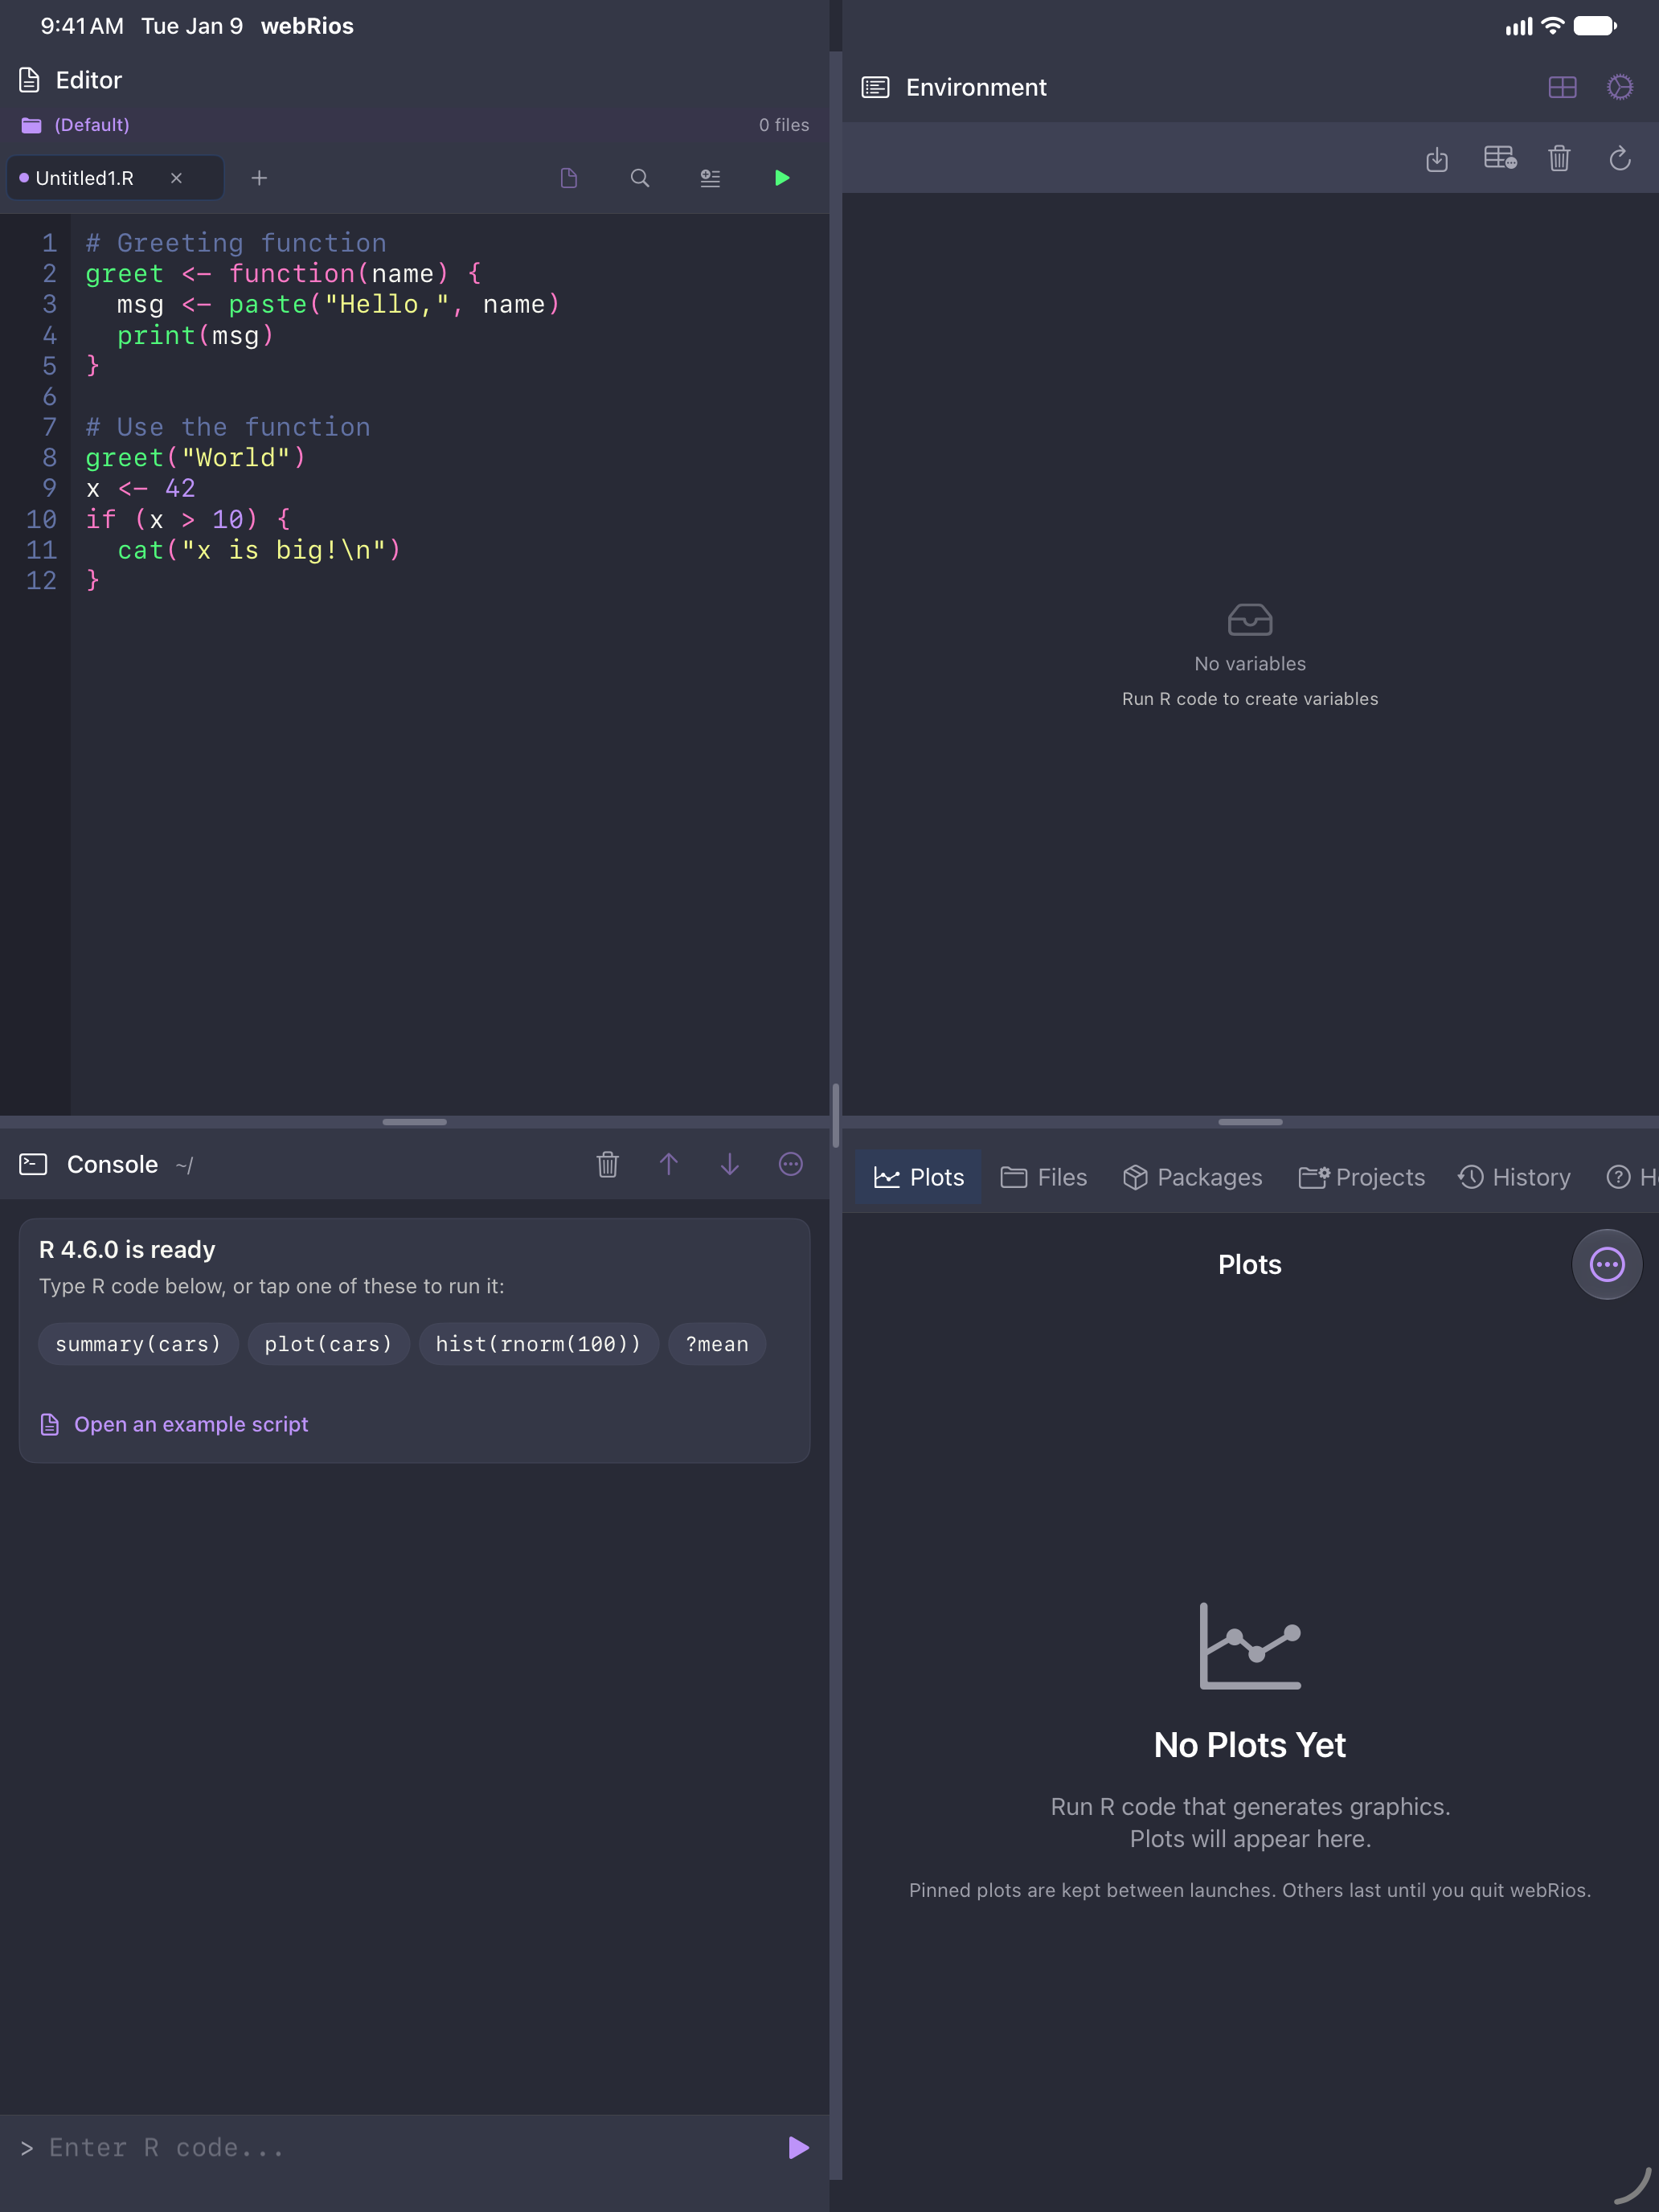Switch to the History tab

[1514, 1177]
